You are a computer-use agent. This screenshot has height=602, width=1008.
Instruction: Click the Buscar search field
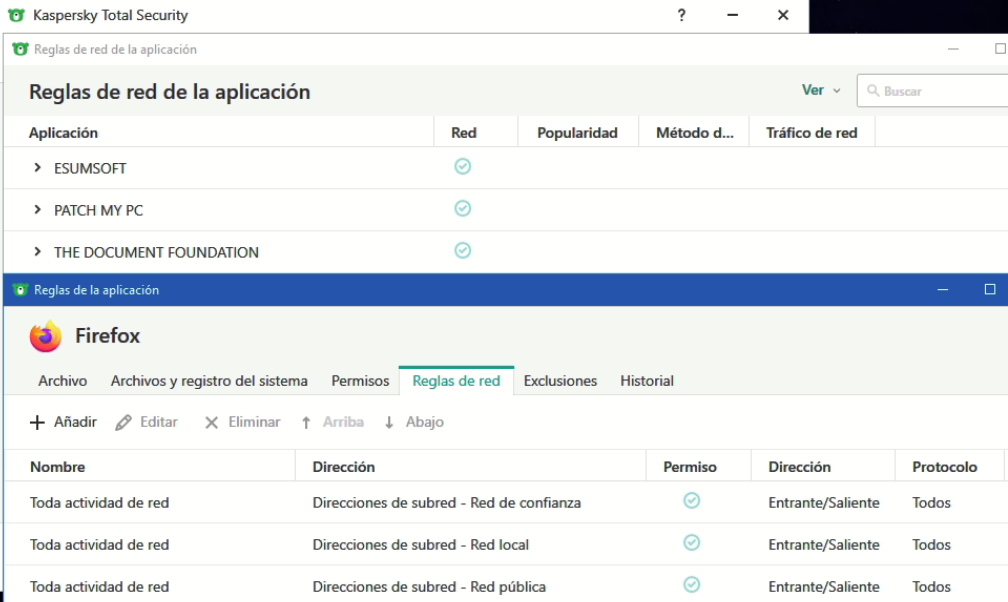[933, 91]
